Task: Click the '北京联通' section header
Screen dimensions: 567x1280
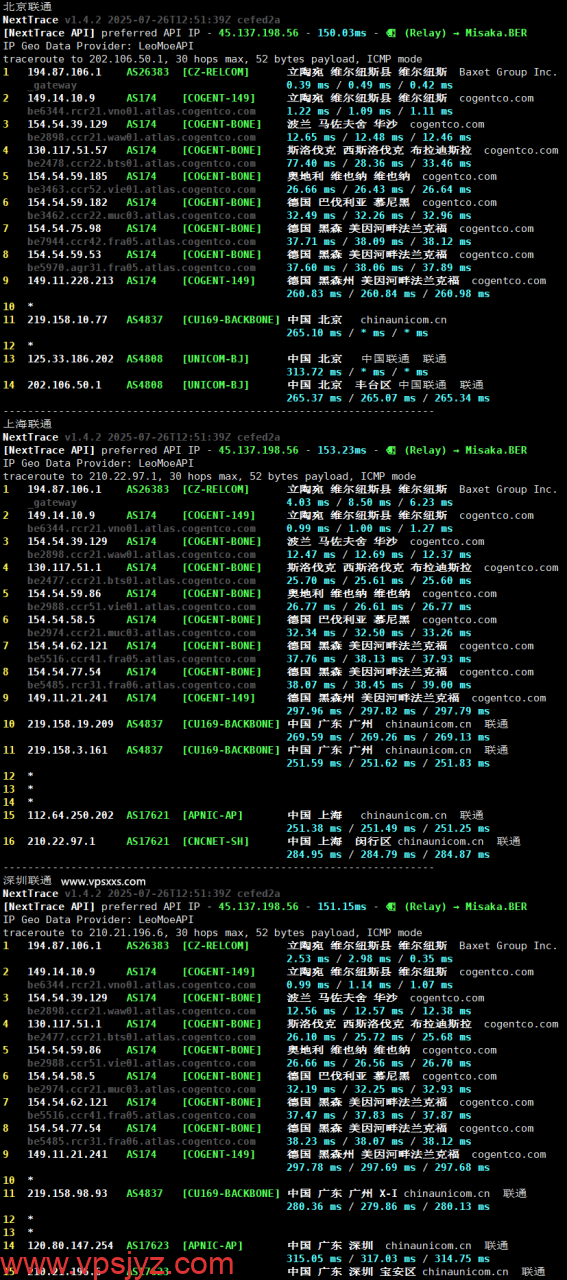Action: pos(27,6)
